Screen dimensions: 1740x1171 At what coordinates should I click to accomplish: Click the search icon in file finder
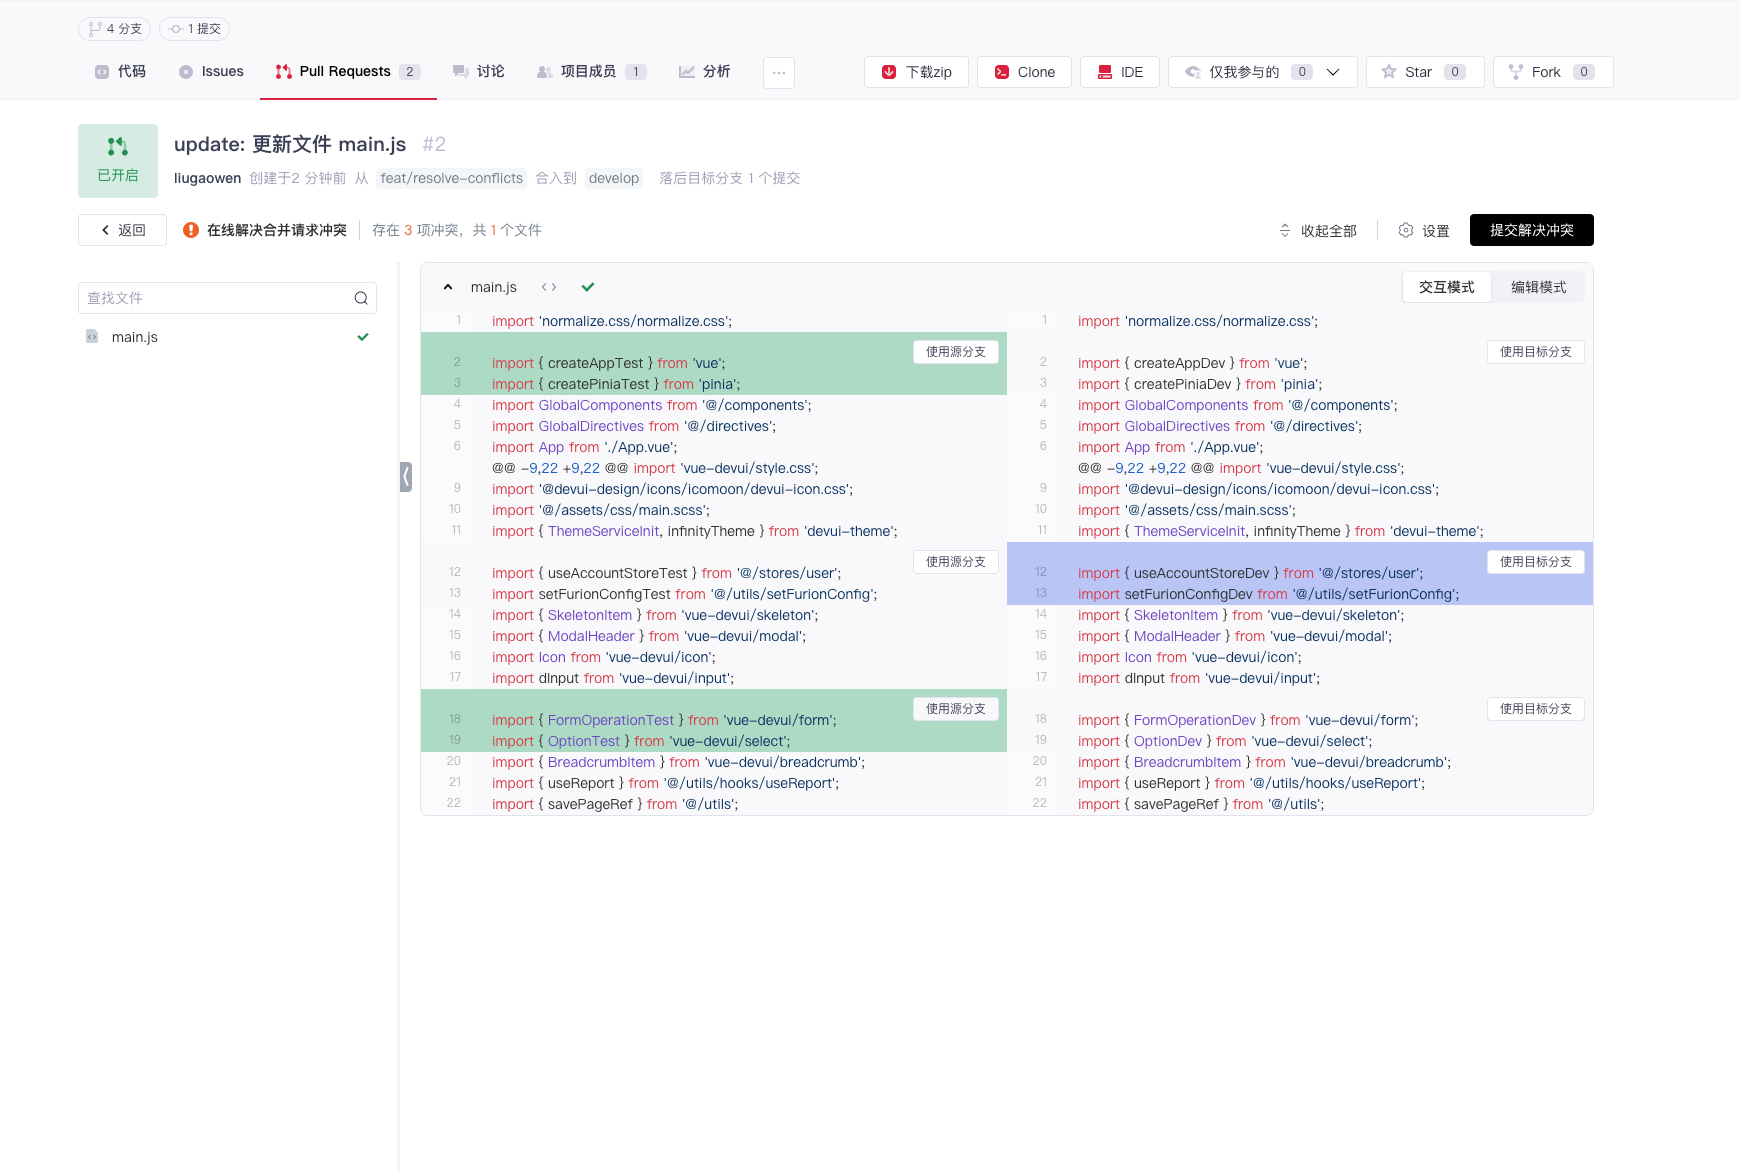(361, 298)
